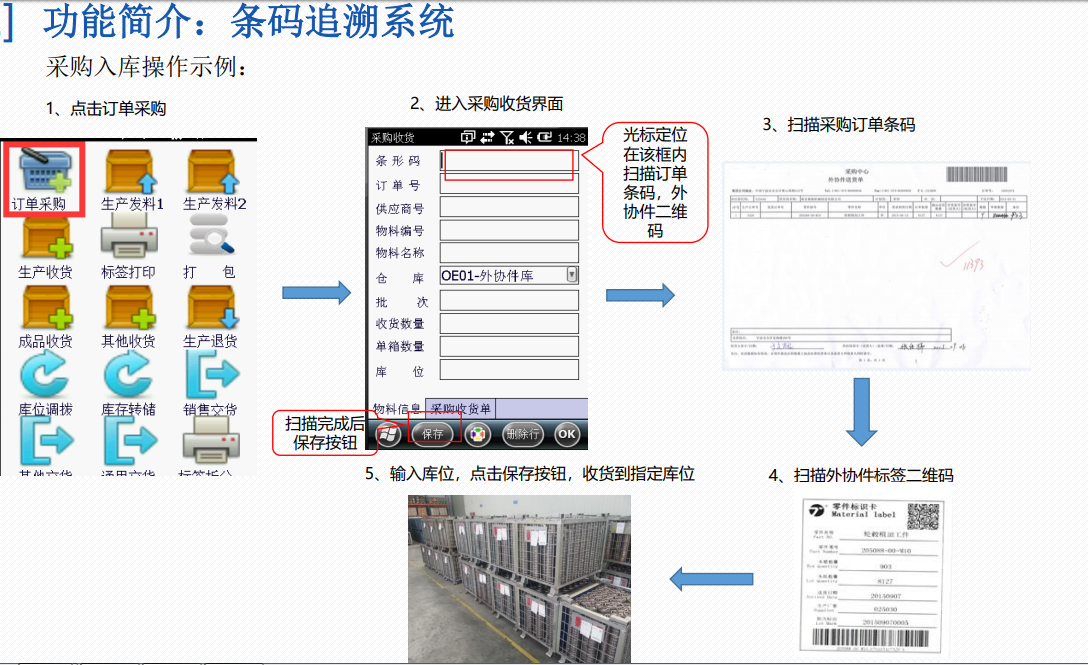
Task: Focus the 供应商号 input field
Action: (509, 208)
